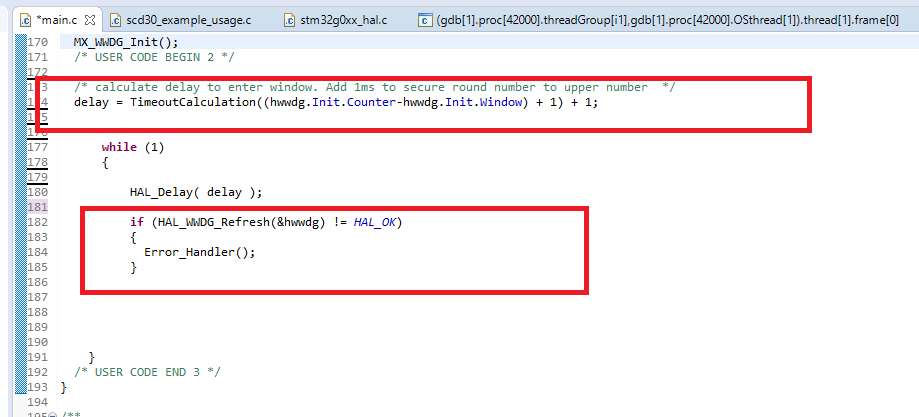Image resolution: width=919 pixels, height=417 pixels.
Task: Click line number 170 in the gutter
Action: tap(38, 42)
